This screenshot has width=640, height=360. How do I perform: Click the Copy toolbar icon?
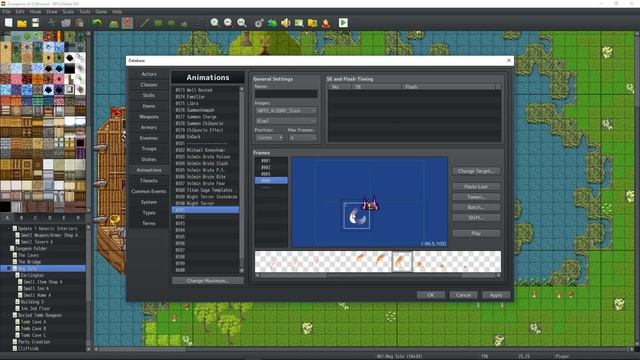(66, 23)
